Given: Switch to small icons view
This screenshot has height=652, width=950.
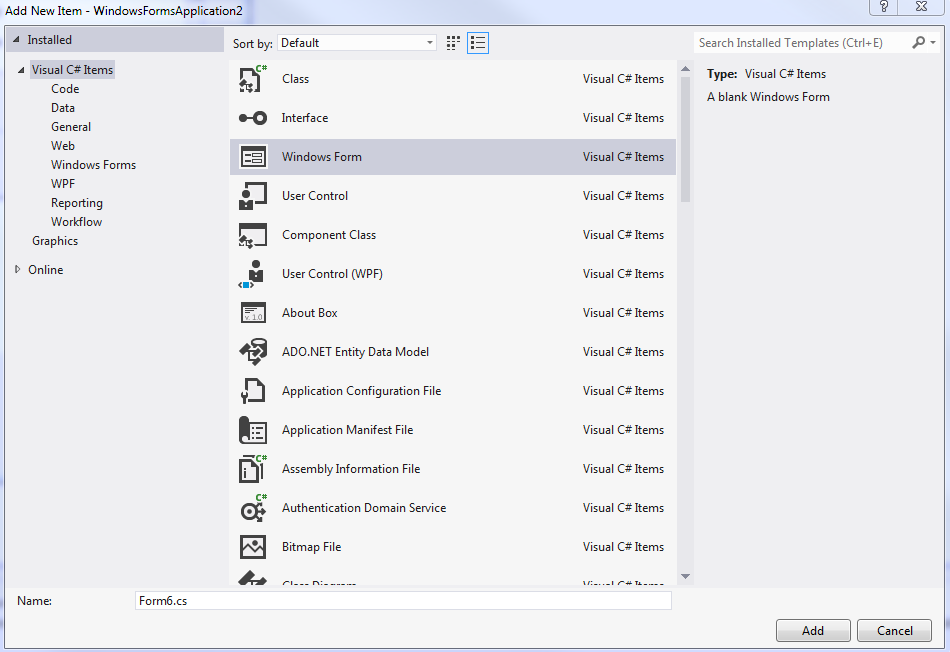Looking at the screenshot, I should tap(453, 43).
